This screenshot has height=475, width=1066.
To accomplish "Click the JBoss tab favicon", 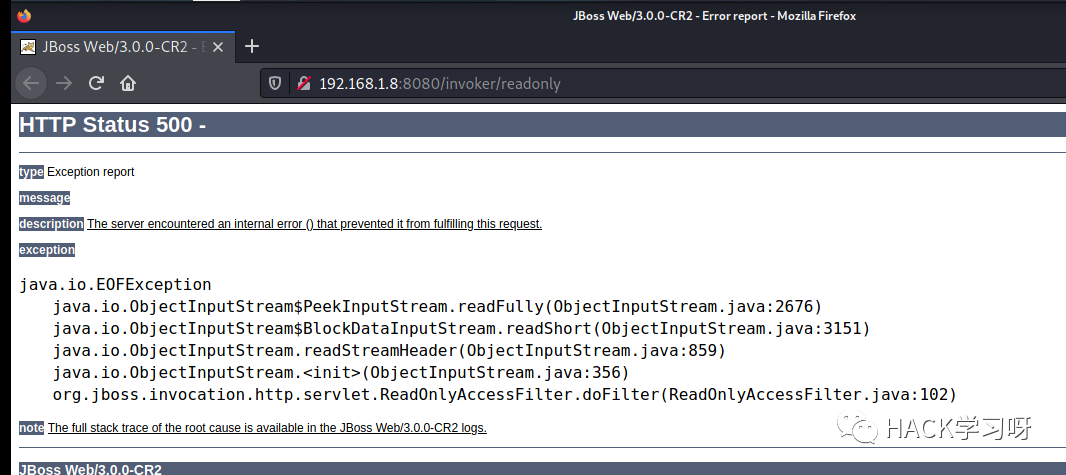I will point(28,47).
